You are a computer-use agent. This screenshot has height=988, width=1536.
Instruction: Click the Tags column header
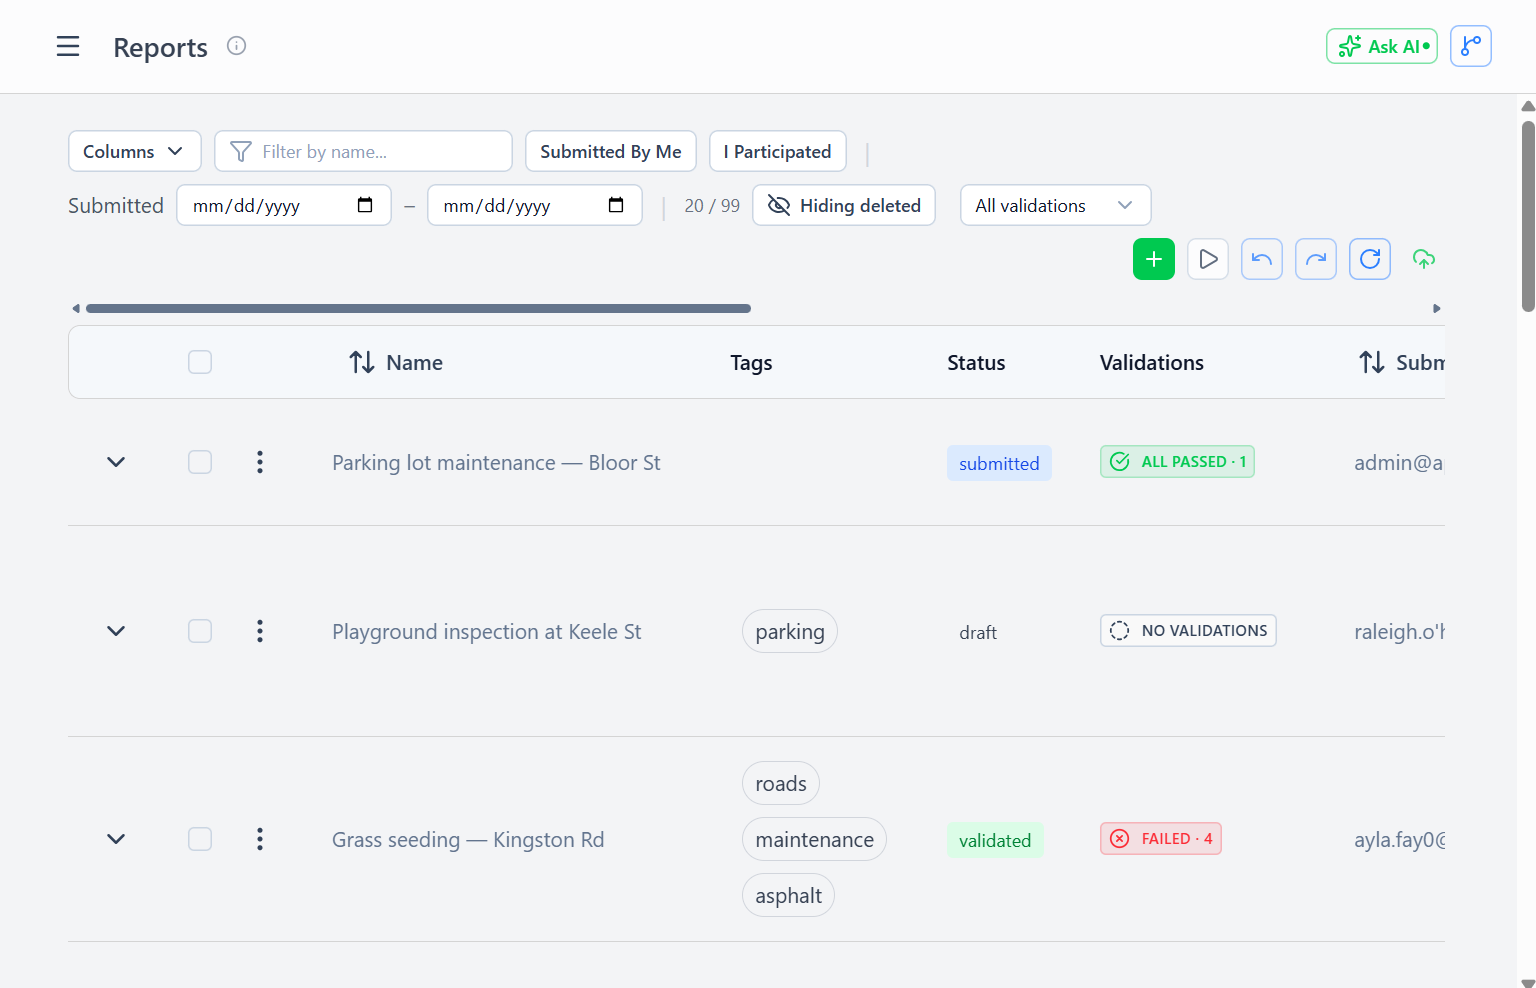751,362
